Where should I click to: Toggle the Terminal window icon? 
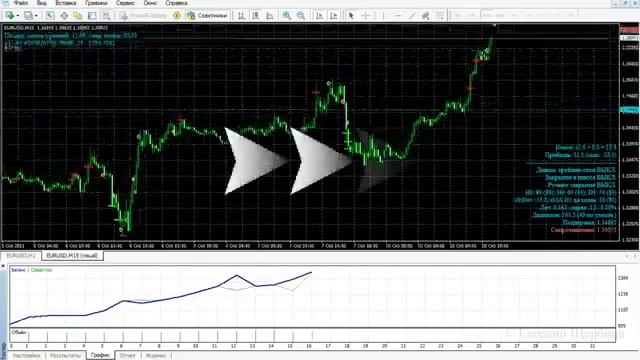(92, 16)
